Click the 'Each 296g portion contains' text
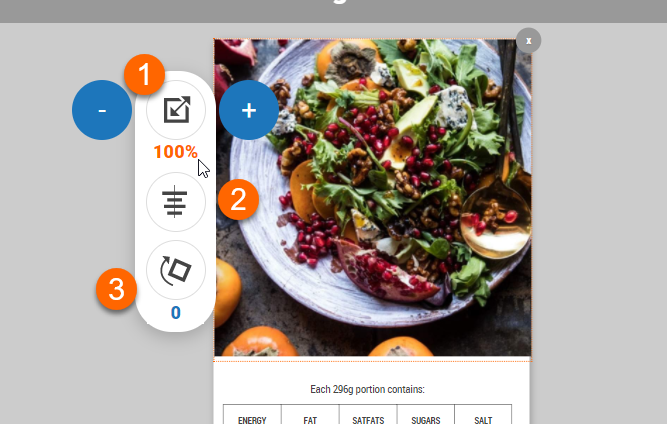 click(x=368, y=390)
